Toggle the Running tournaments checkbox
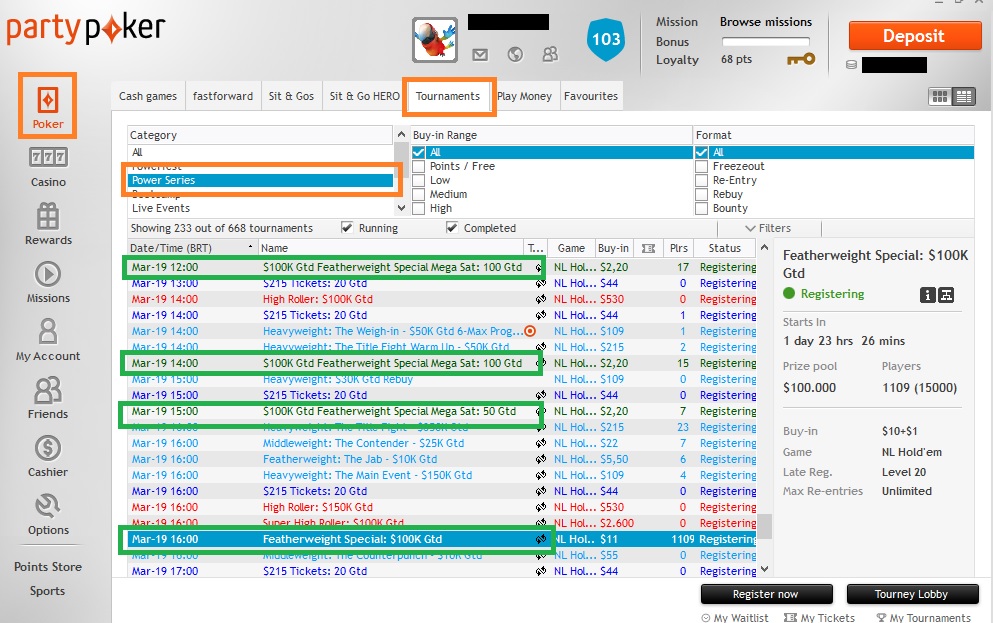 click(347, 227)
